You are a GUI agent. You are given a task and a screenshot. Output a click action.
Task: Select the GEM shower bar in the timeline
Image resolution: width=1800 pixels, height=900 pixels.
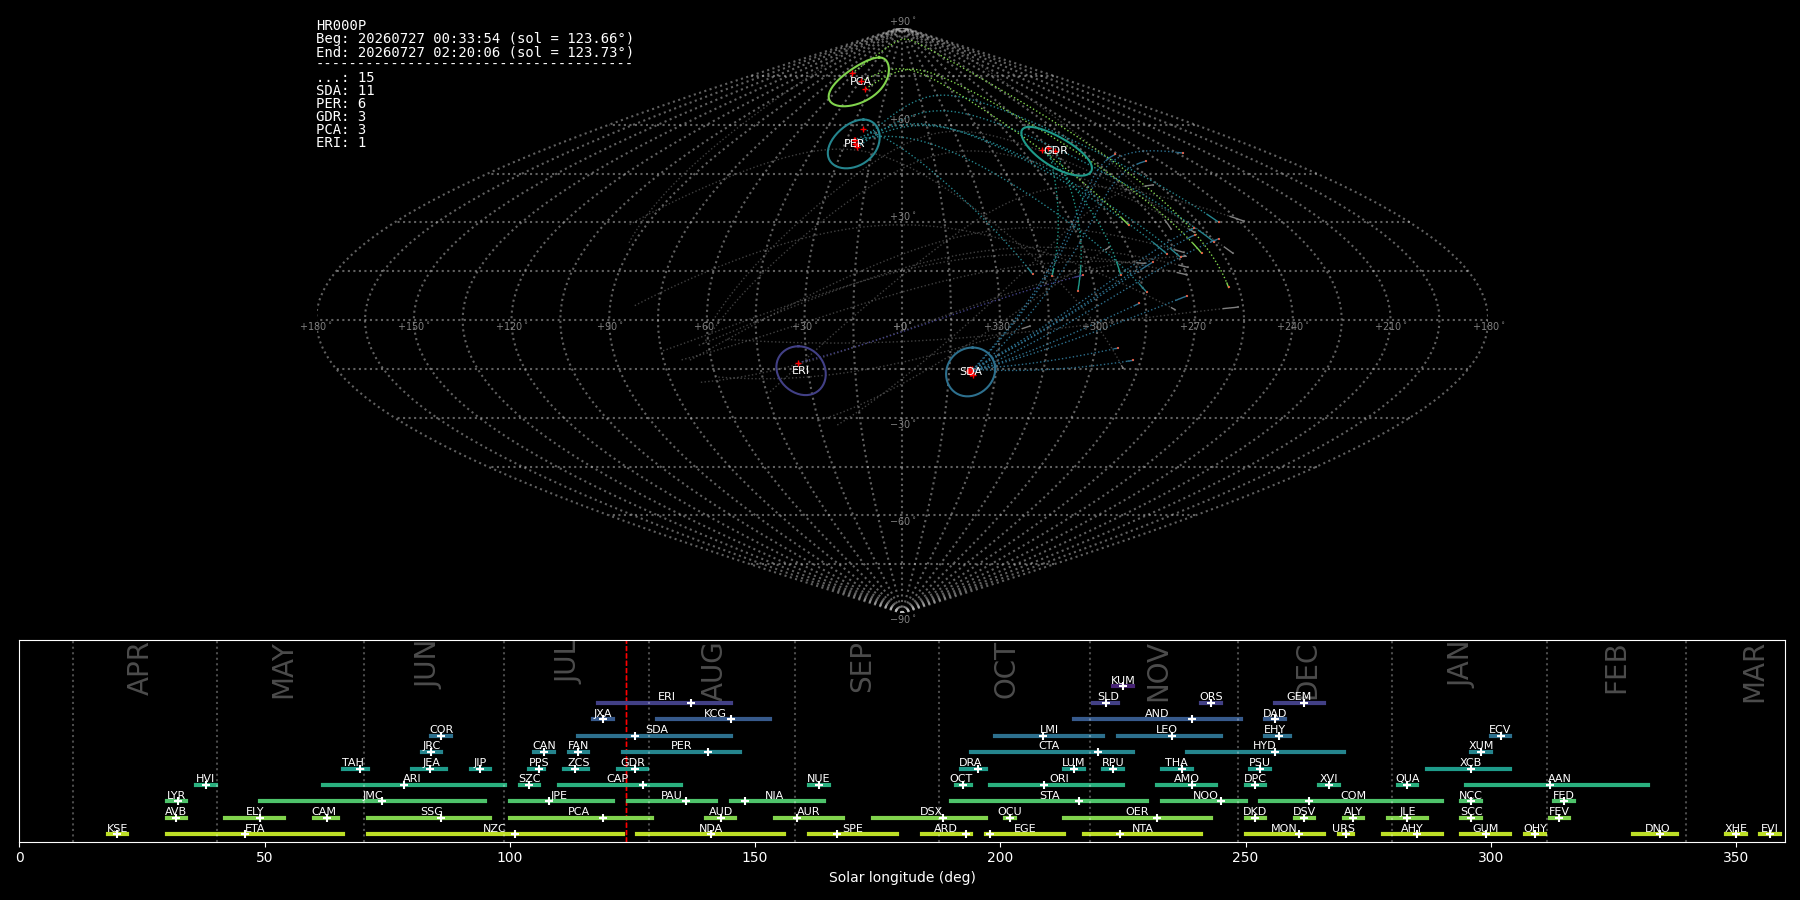click(1299, 703)
